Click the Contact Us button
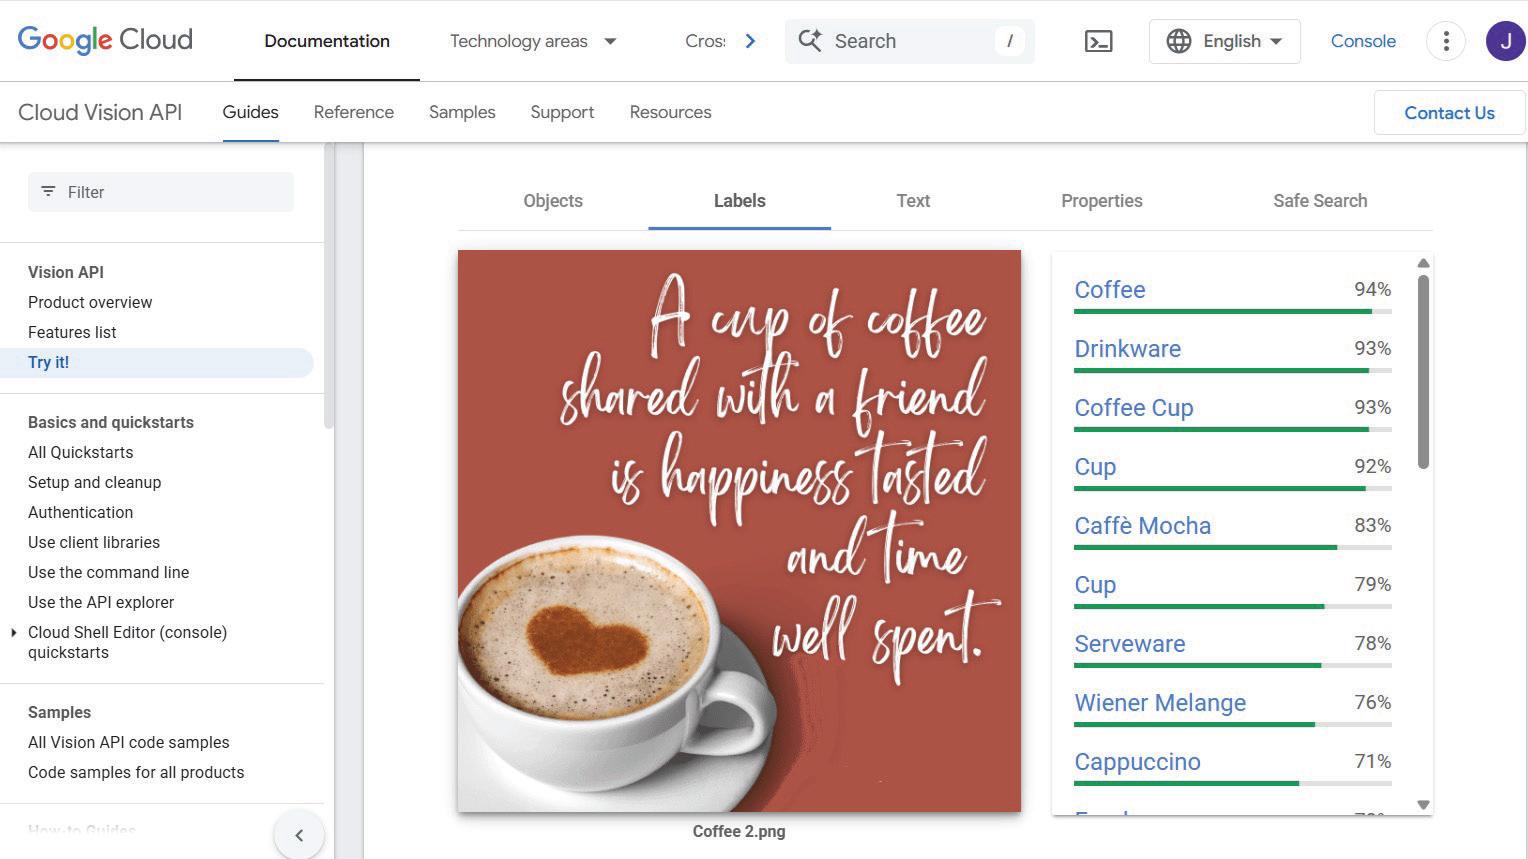Screen dimensions: 1528x859 pos(1450,113)
